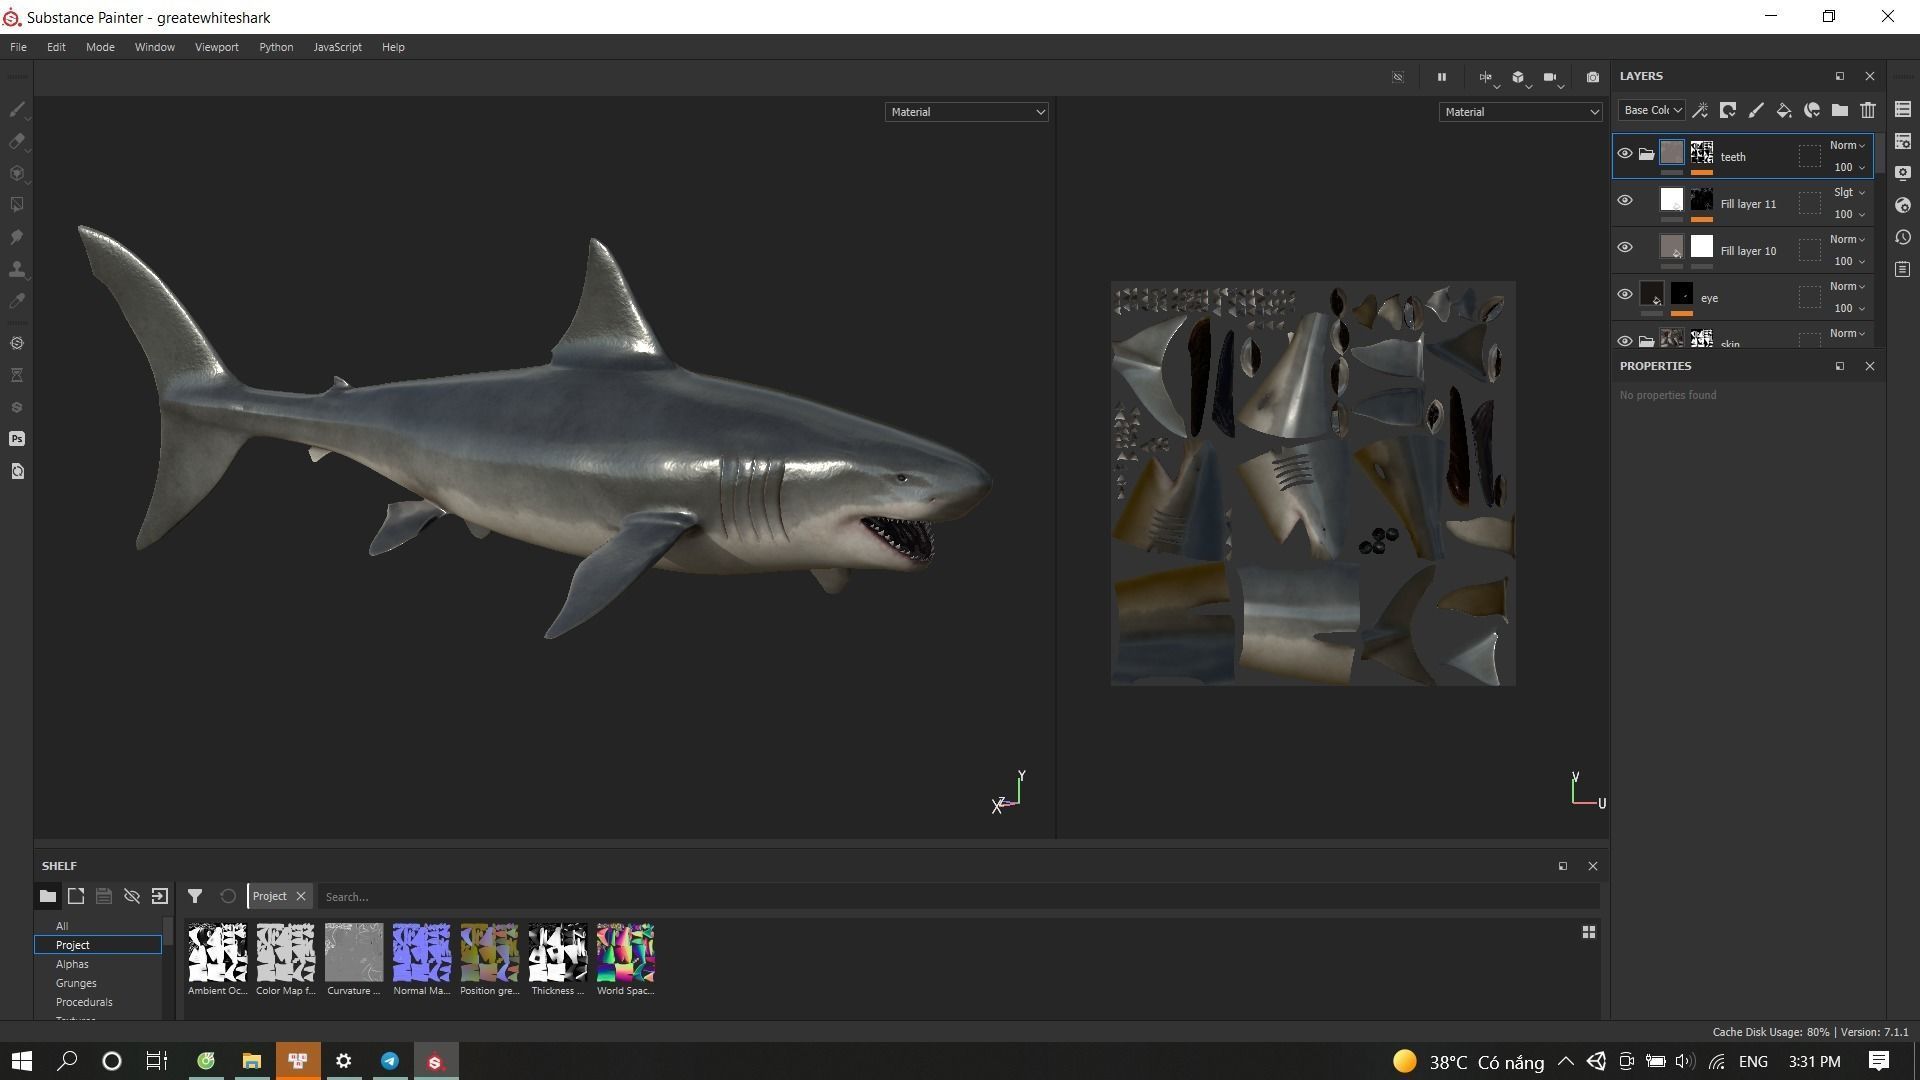Image resolution: width=1920 pixels, height=1080 pixels.
Task: Open the Texture Set Settings panel icon
Action: [1903, 141]
